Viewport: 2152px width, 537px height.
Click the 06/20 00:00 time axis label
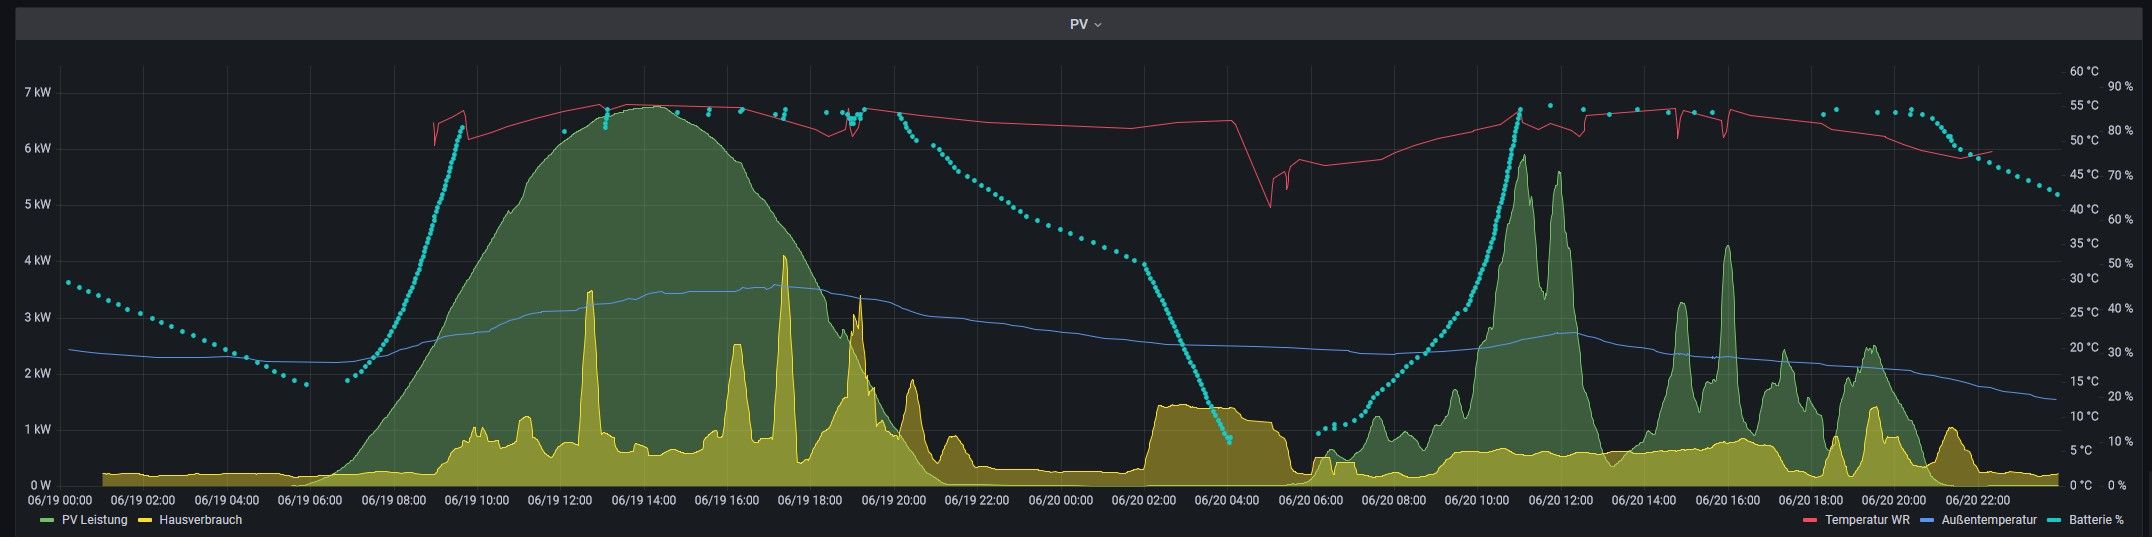point(1061,500)
